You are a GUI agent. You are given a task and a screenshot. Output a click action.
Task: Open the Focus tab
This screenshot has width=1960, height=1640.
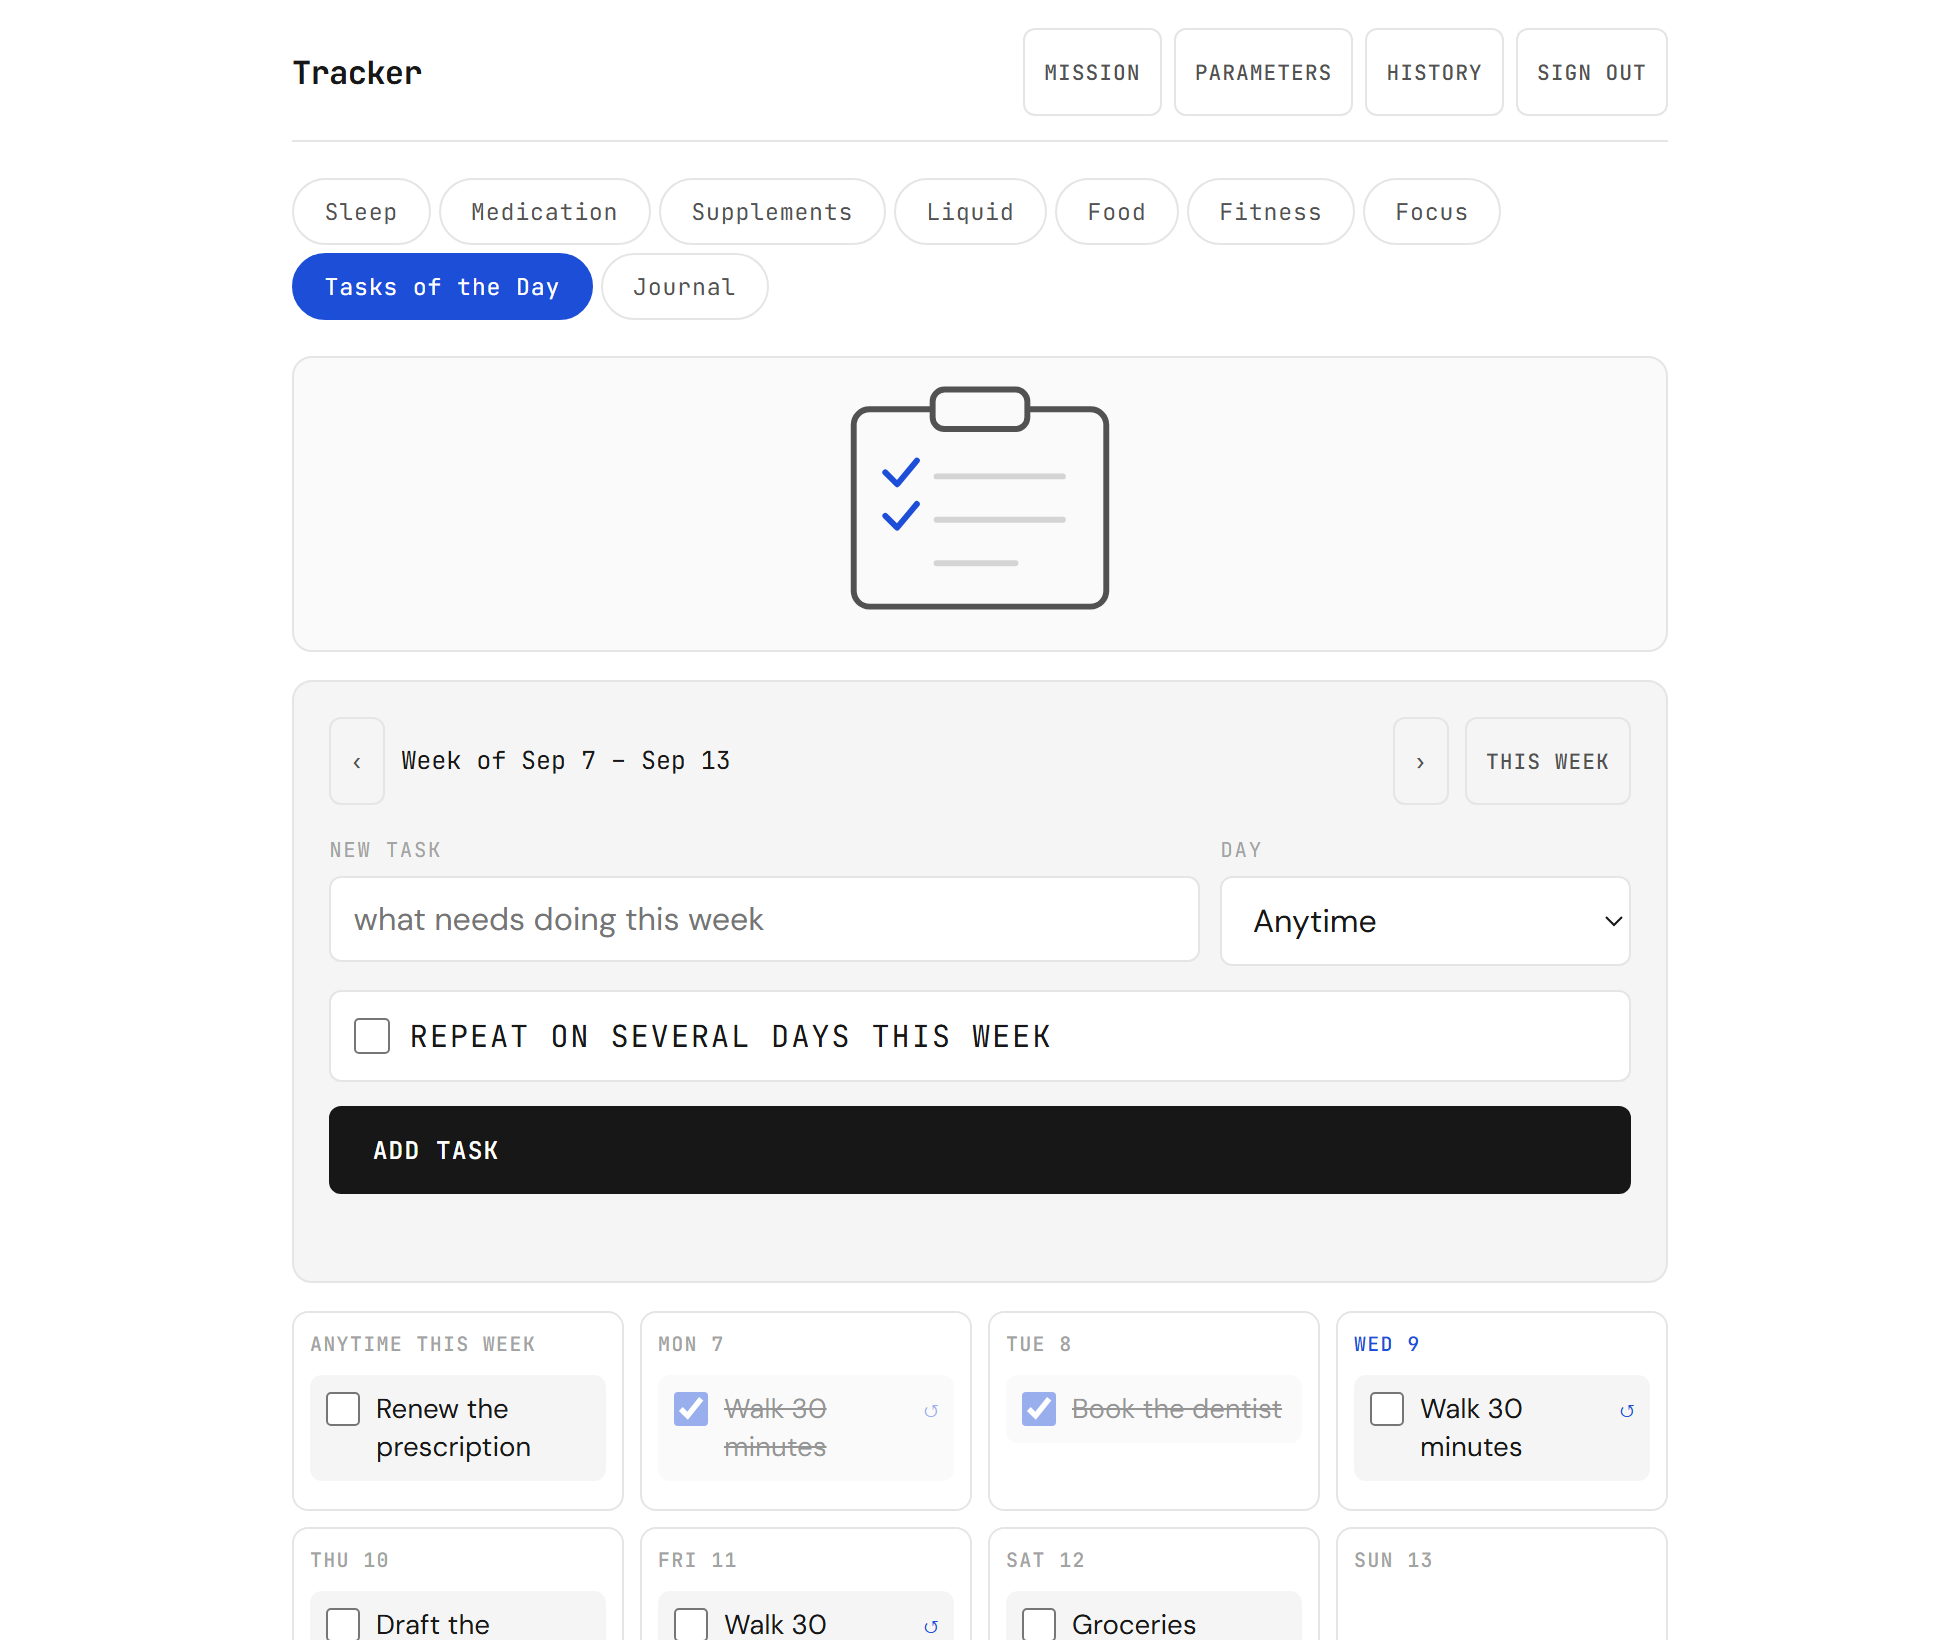(1432, 212)
